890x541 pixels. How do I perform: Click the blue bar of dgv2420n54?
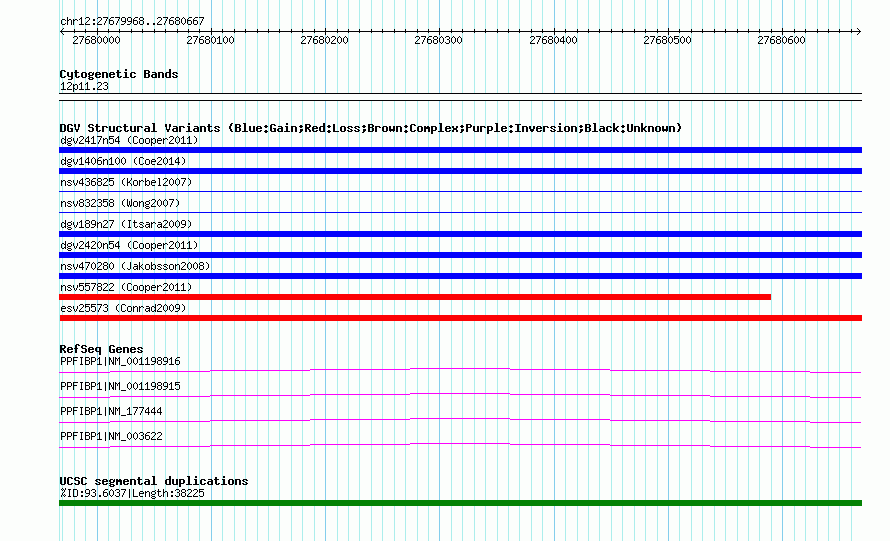pos(460,255)
